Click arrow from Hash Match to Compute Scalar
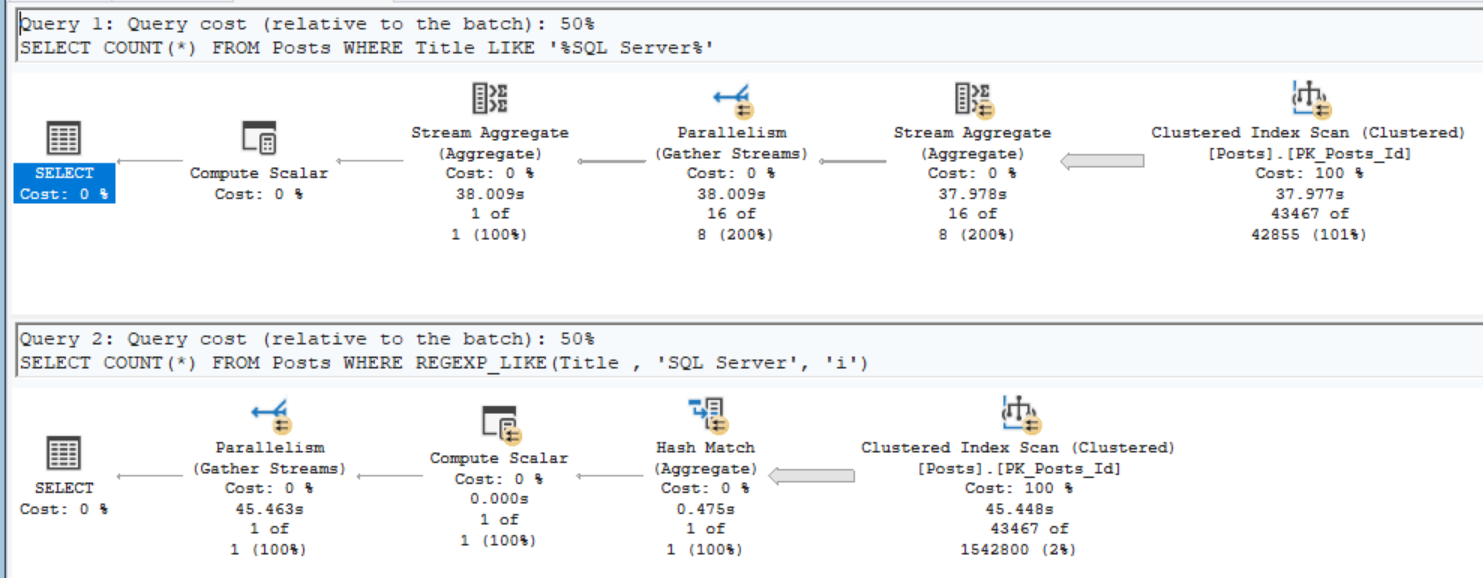 click(x=612, y=476)
